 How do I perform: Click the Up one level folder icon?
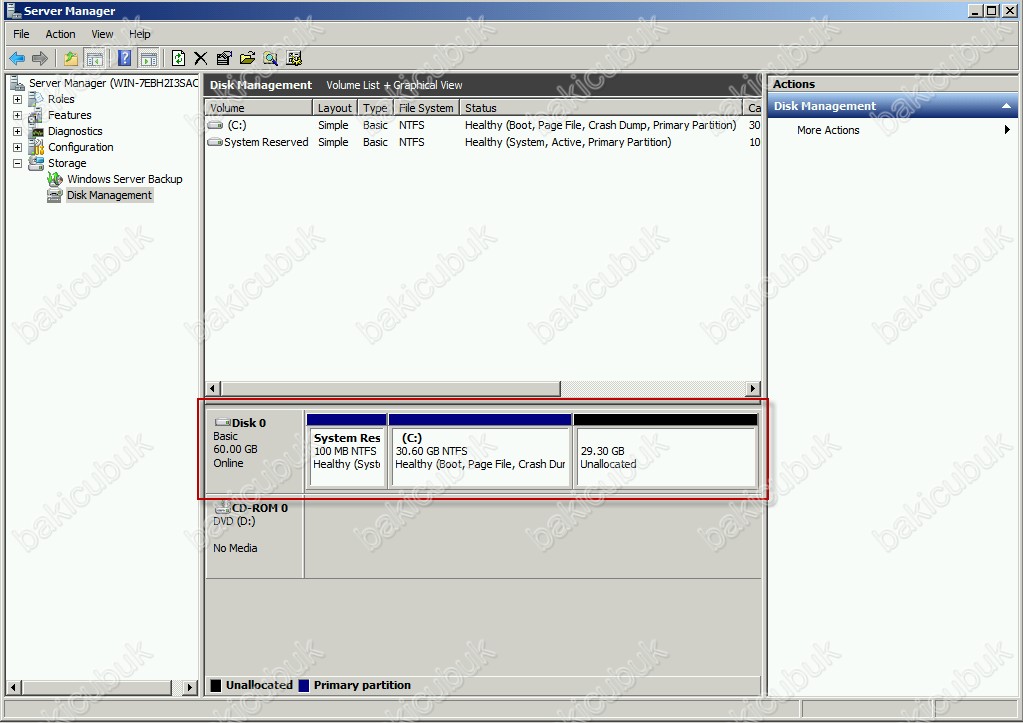coord(71,59)
